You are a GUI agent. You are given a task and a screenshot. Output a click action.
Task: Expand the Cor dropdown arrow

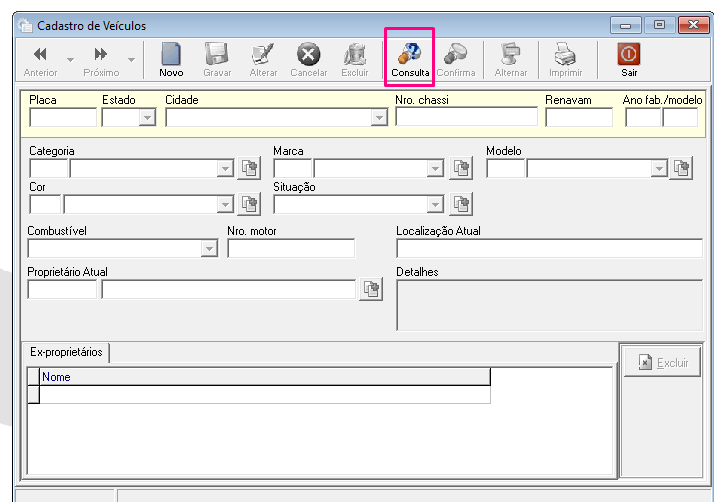pyautogui.click(x=225, y=205)
